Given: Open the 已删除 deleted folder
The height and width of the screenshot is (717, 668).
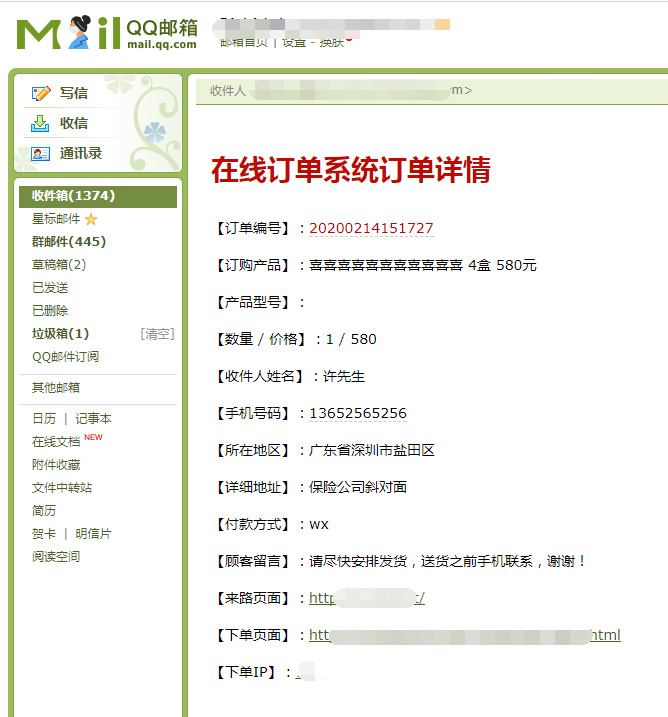Looking at the screenshot, I should pyautogui.click(x=50, y=311).
